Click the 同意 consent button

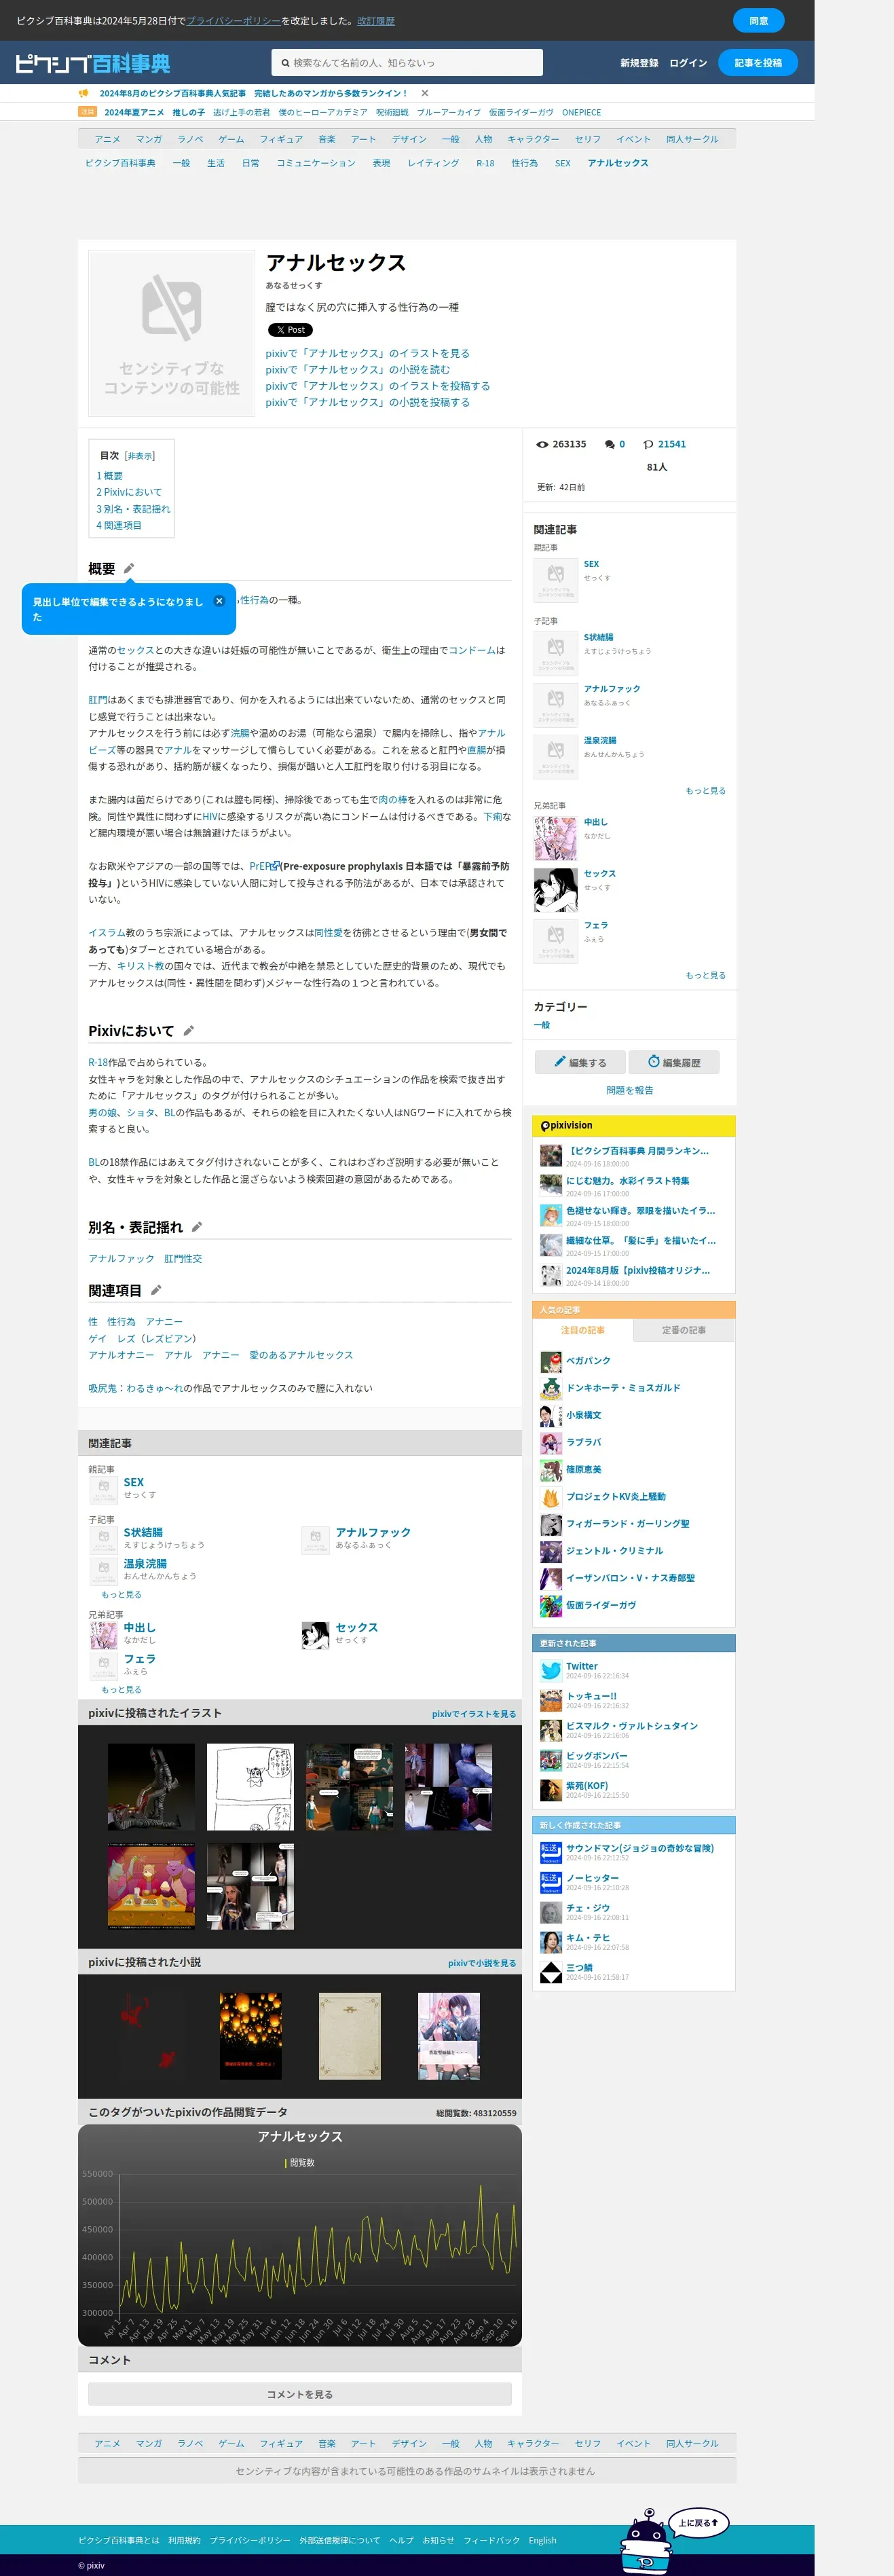(x=759, y=20)
